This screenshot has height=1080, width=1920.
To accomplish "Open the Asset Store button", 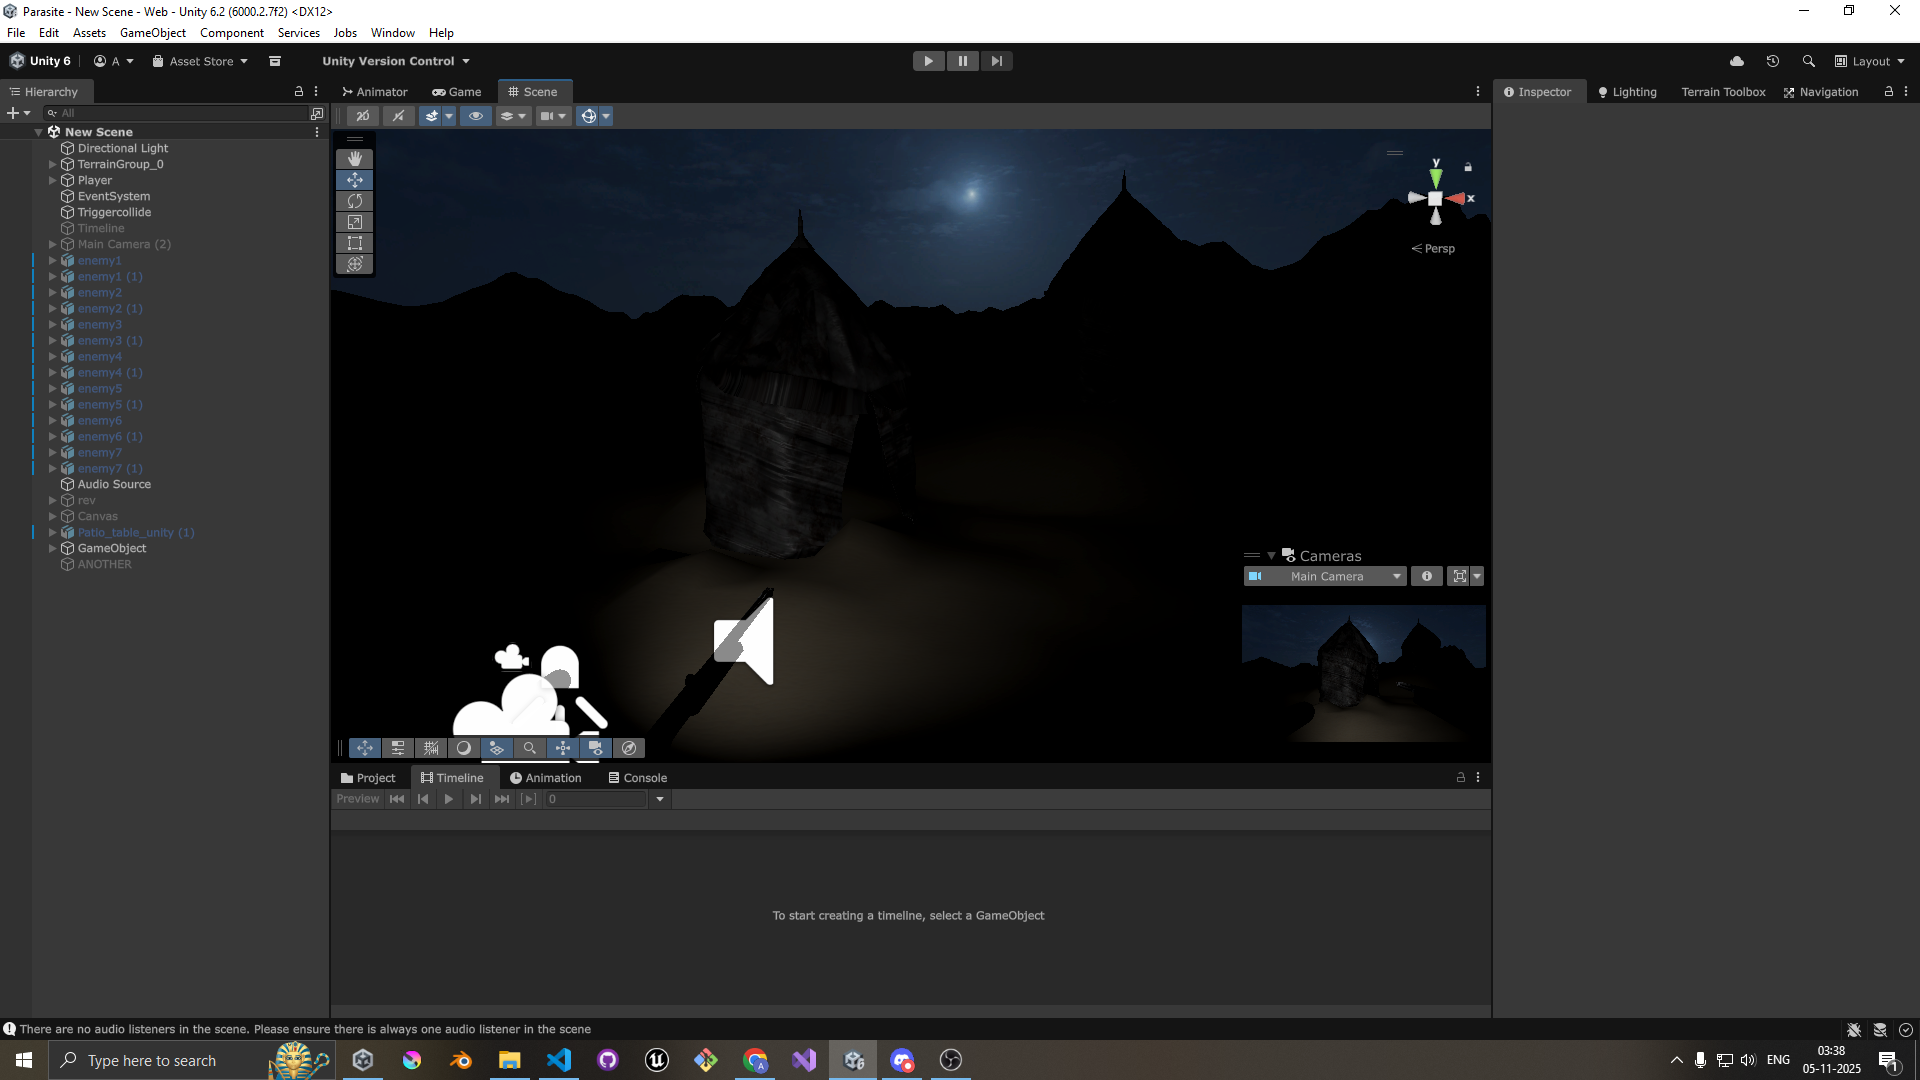I will tap(200, 61).
